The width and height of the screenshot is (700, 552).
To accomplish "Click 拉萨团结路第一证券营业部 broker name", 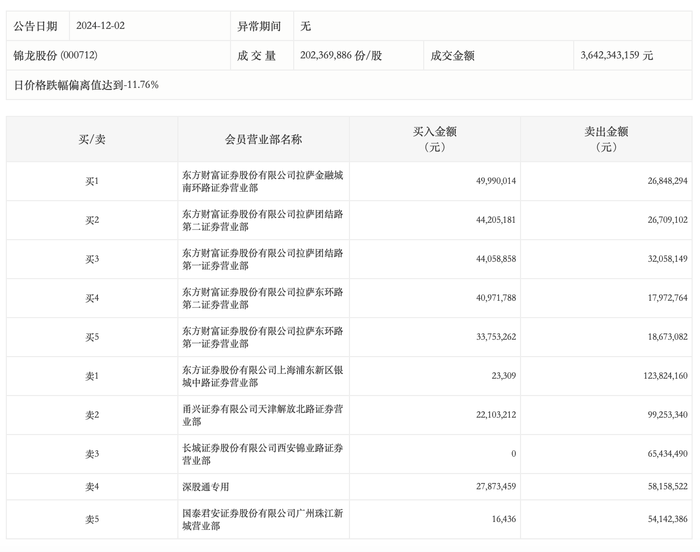I will pos(262,259).
